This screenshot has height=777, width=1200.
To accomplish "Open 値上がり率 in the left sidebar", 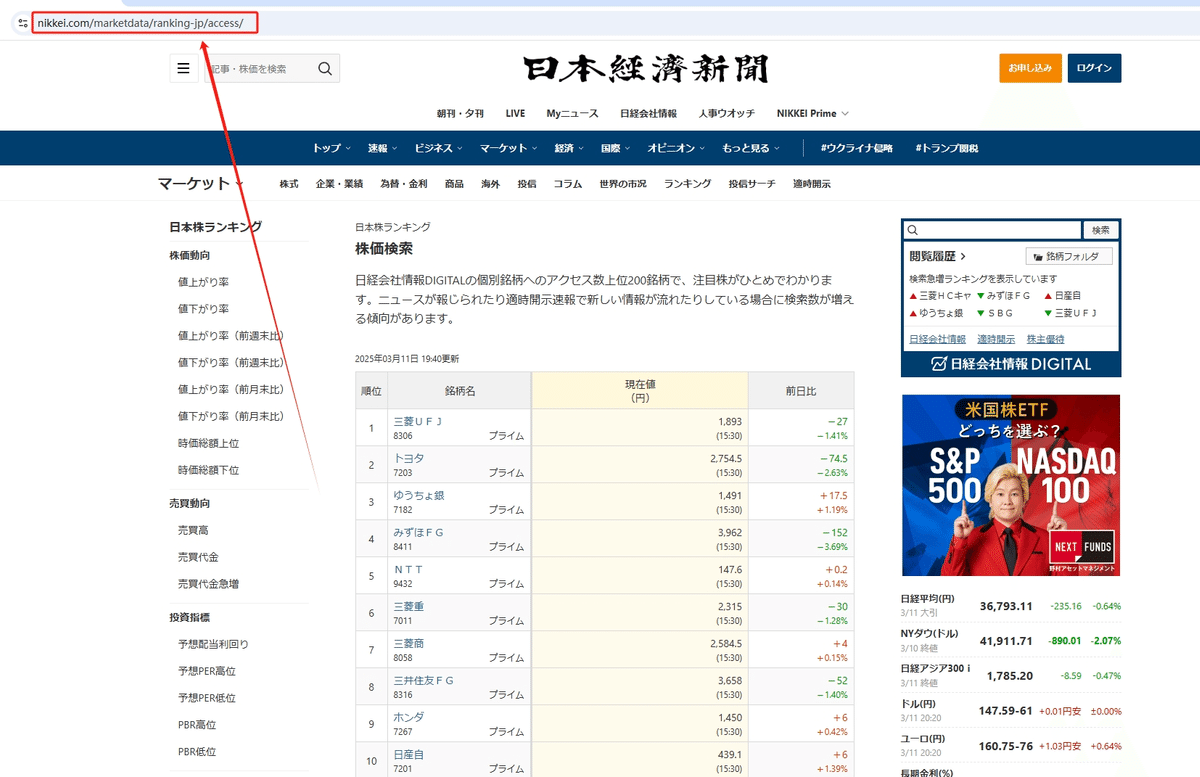I will click(x=203, y=282).
